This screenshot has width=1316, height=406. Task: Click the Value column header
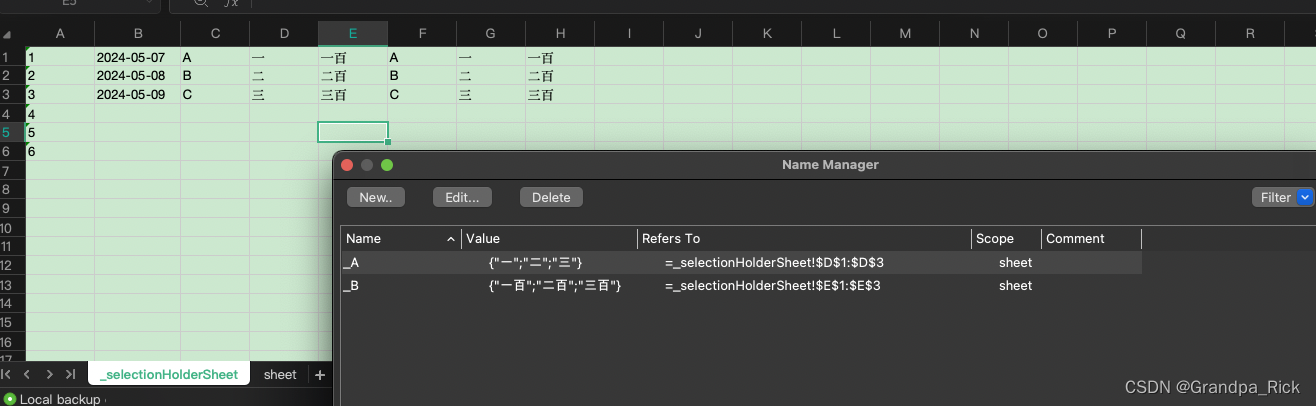(x=549, y=239)
